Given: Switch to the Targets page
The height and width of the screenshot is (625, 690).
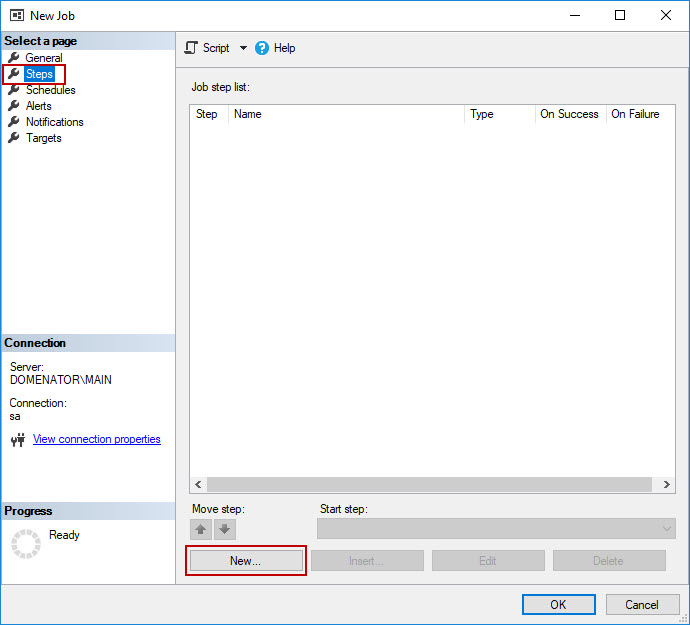Looking at the screenshot, I should [43, 138].
